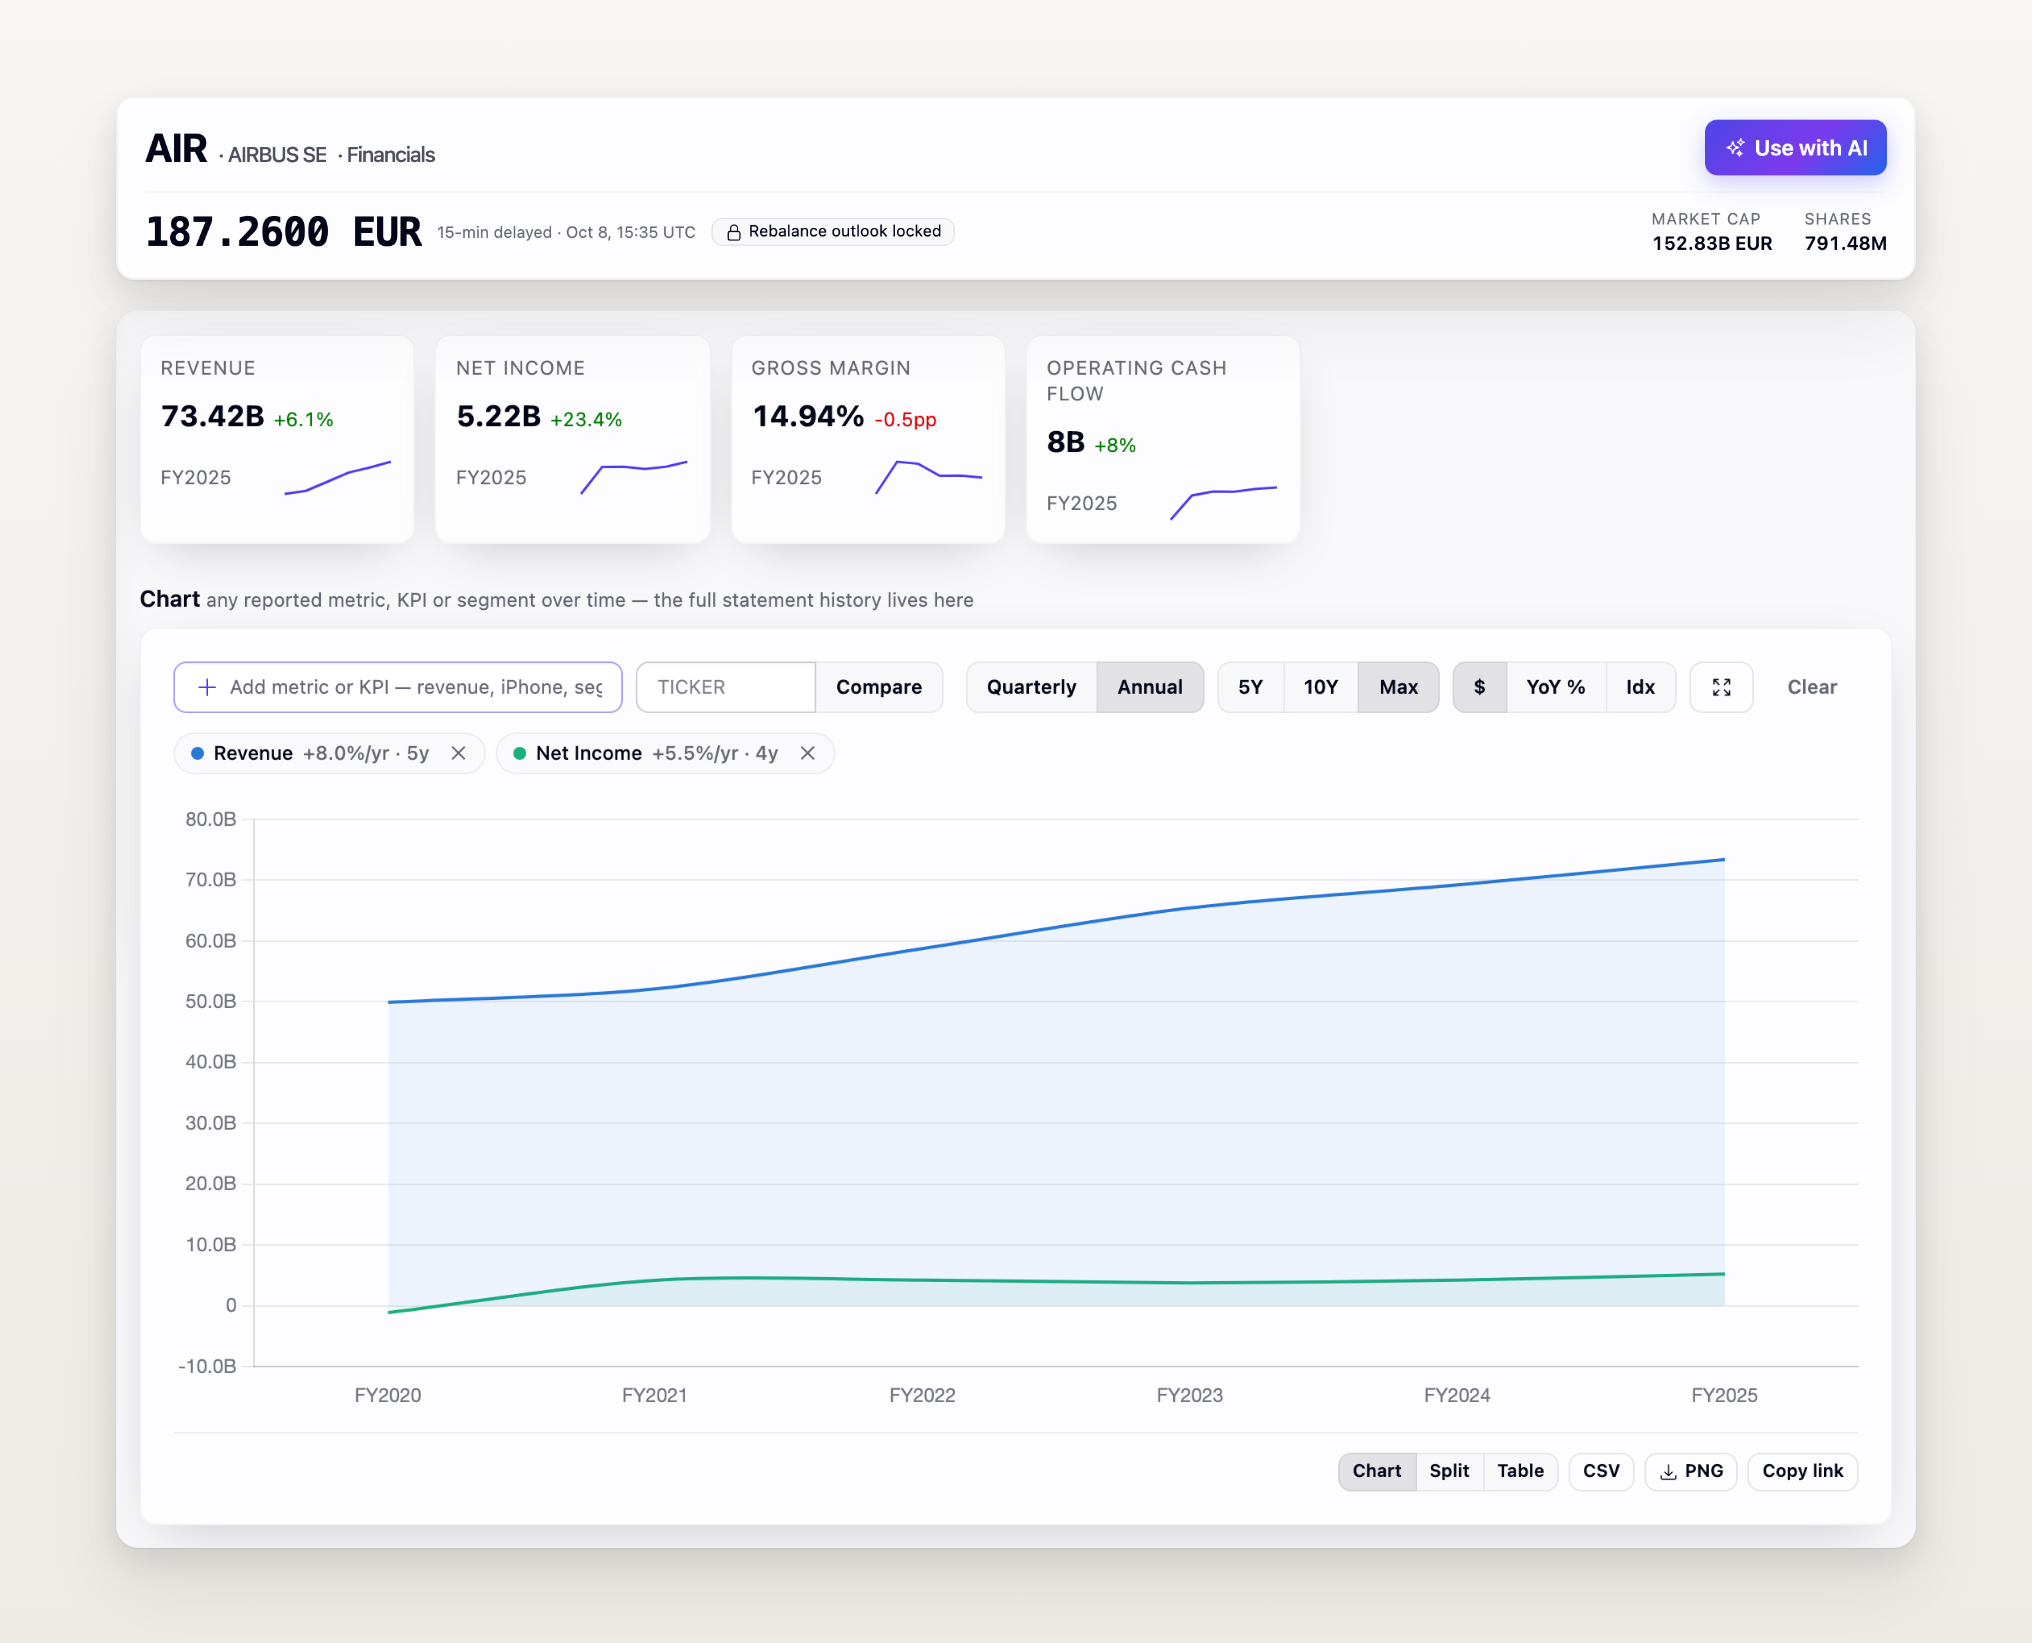Click the lock icon on Rebalance outlook badge

coord(733,232)
